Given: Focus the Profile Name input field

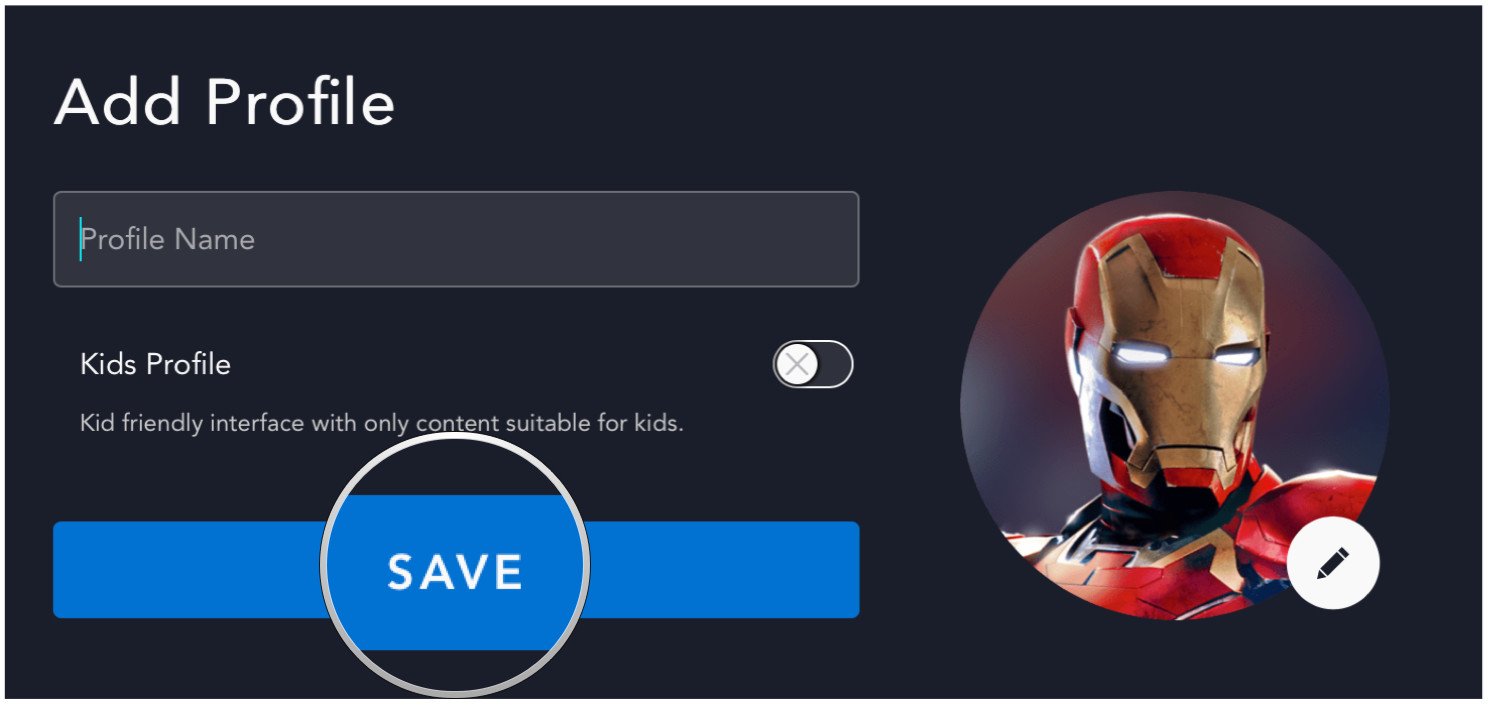Looking at the screenshot, I should [456, 239].
